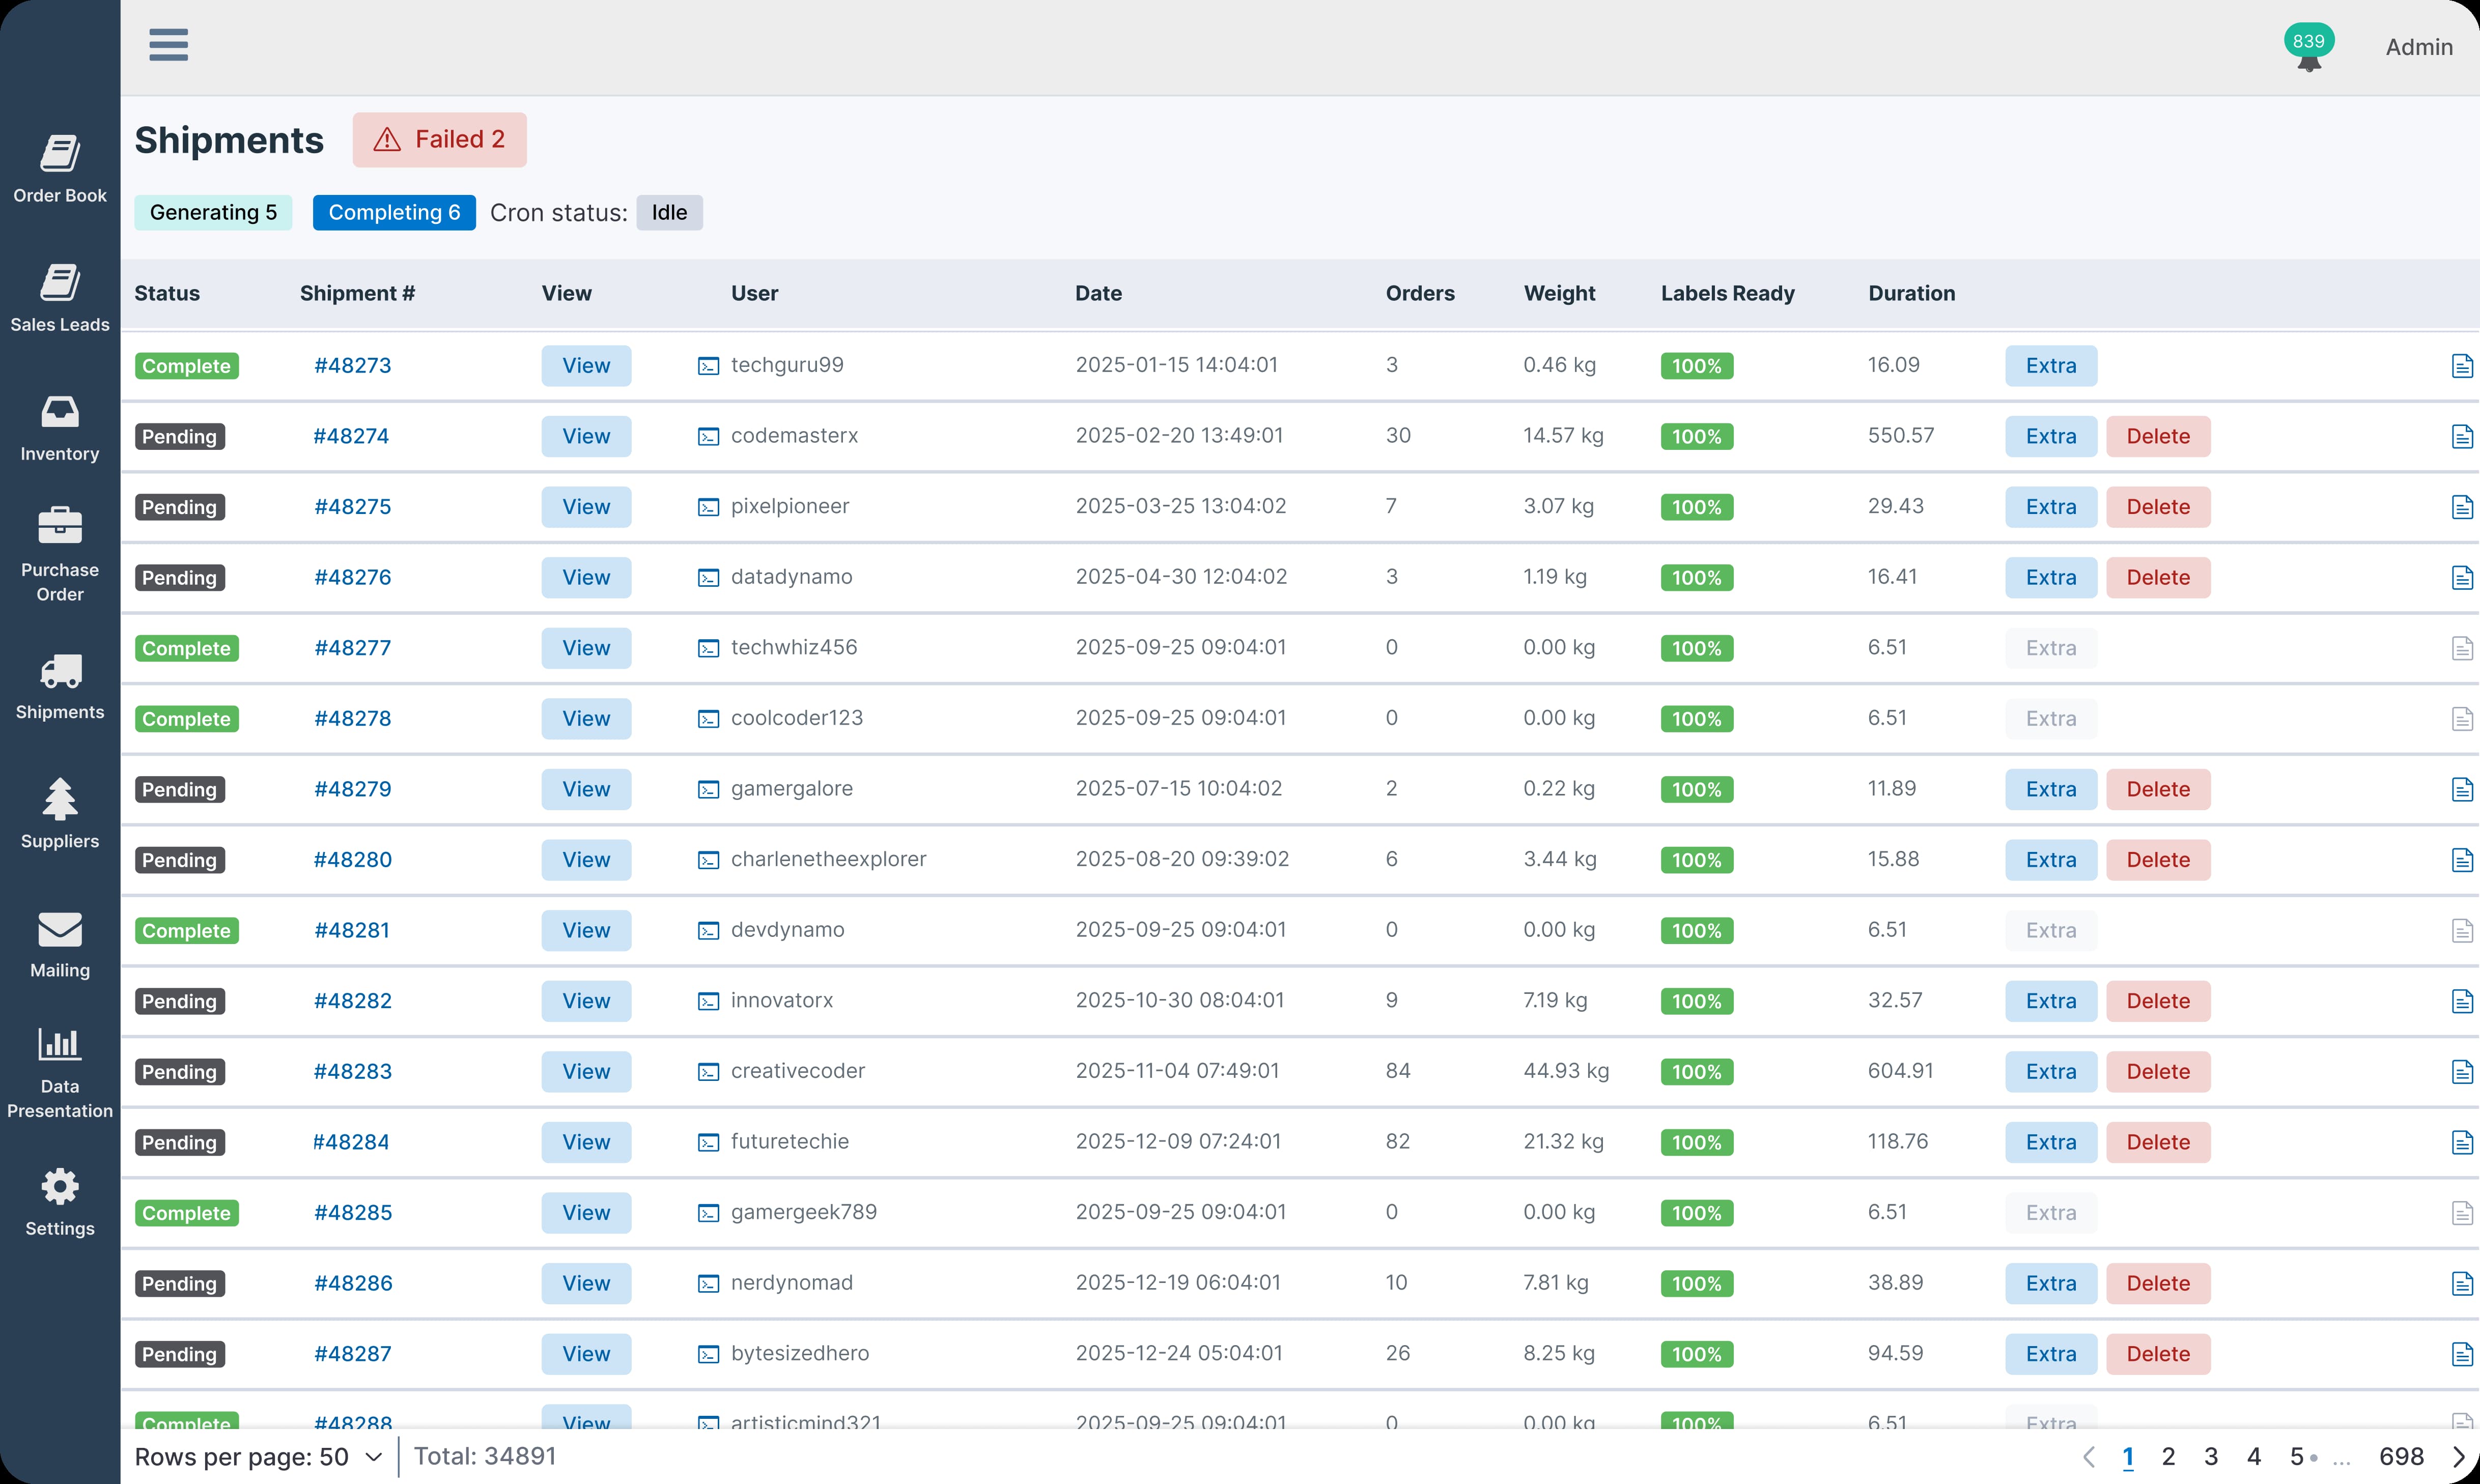The height and width of the screenshot is (1484, 2480).
Task: Filter by the Generating 5 tab
Action: pyautogui.click(x=213, y=212)
